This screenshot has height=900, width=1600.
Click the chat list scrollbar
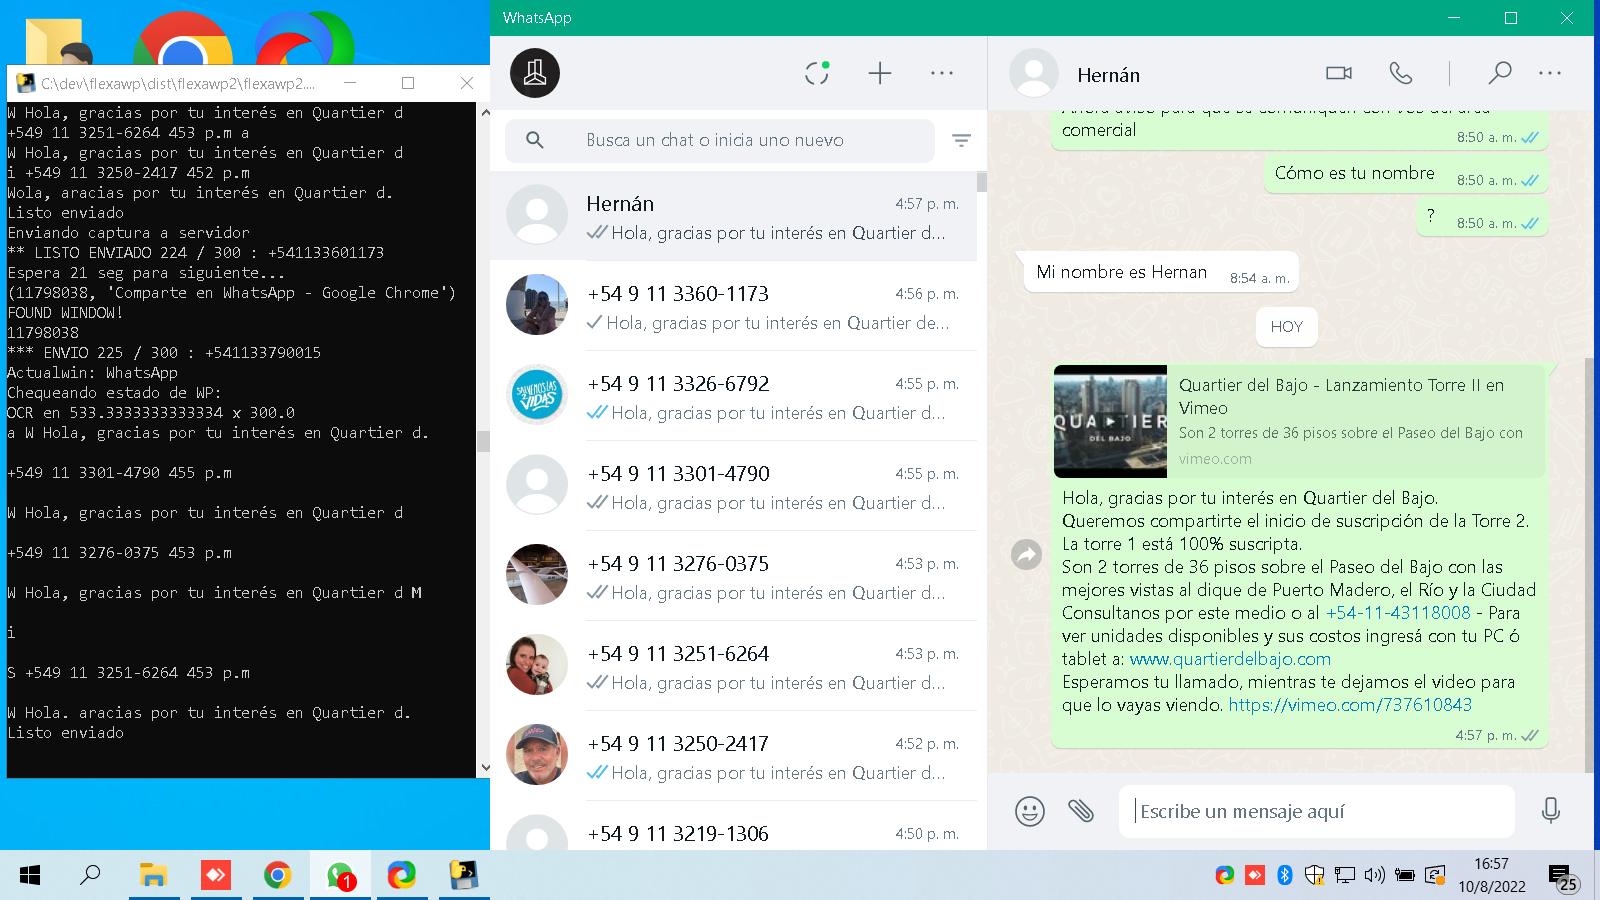pyautogui.click(x=982, y=182)
